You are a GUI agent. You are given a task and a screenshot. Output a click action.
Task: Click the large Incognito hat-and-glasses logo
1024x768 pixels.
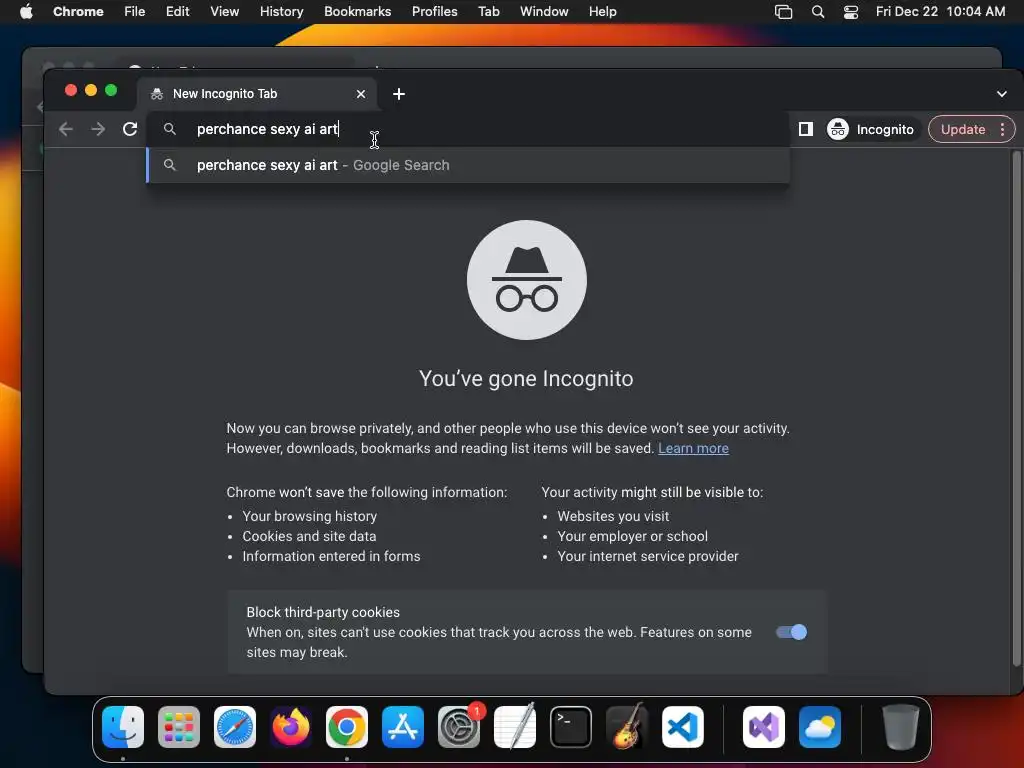[x=527, y=280]
